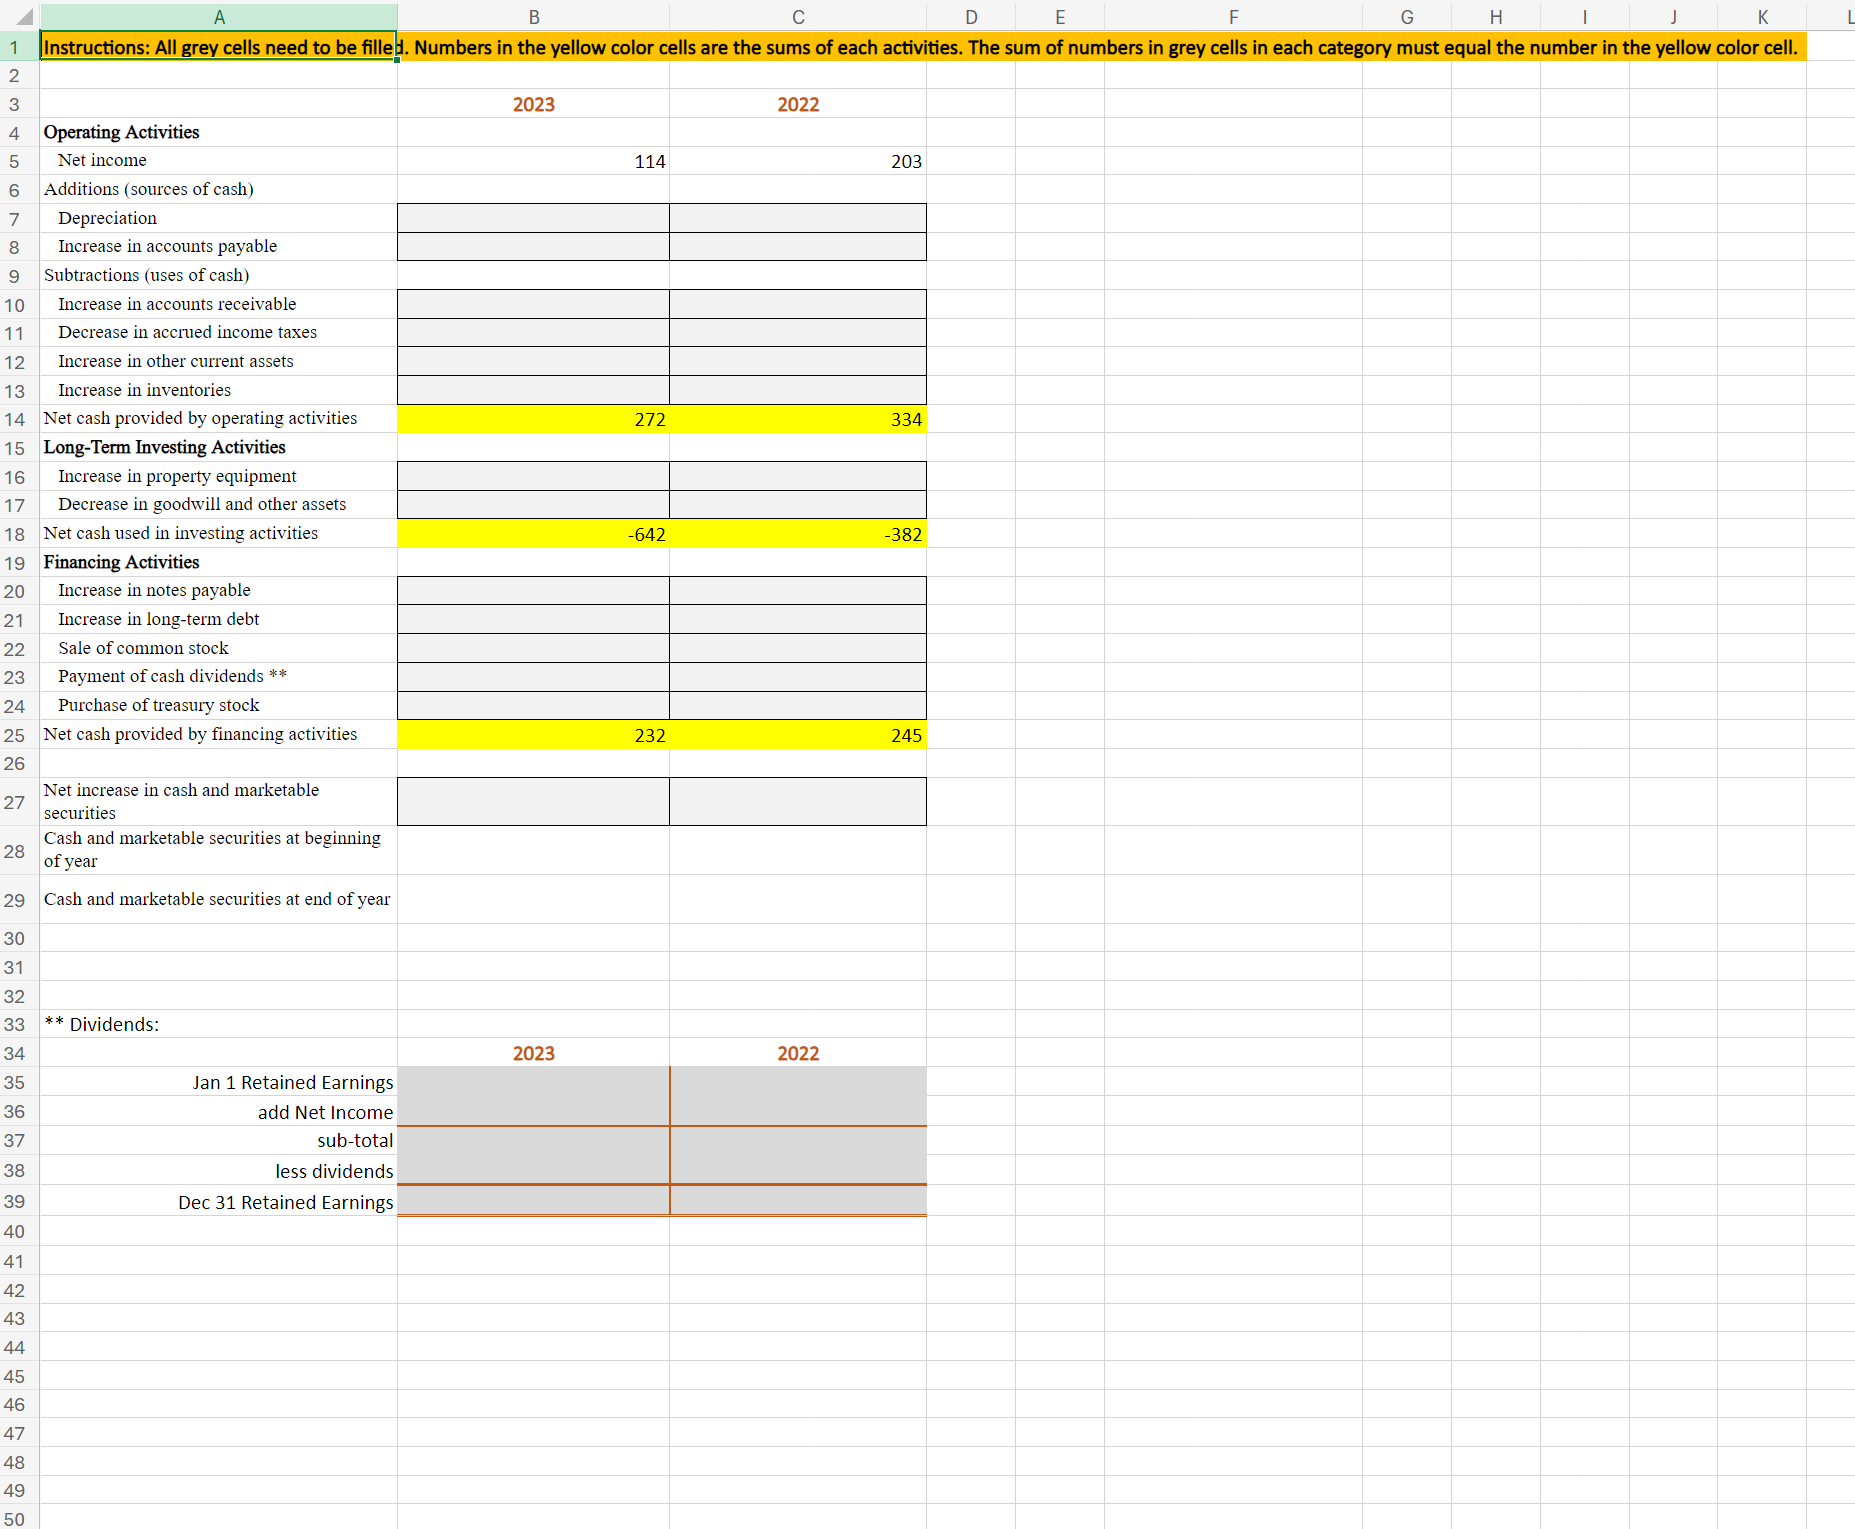Select the Net income value 203 for 2022
The height and width of the screenshot is (1529, 1855).
pyautogui.click(x=798, y=161)
